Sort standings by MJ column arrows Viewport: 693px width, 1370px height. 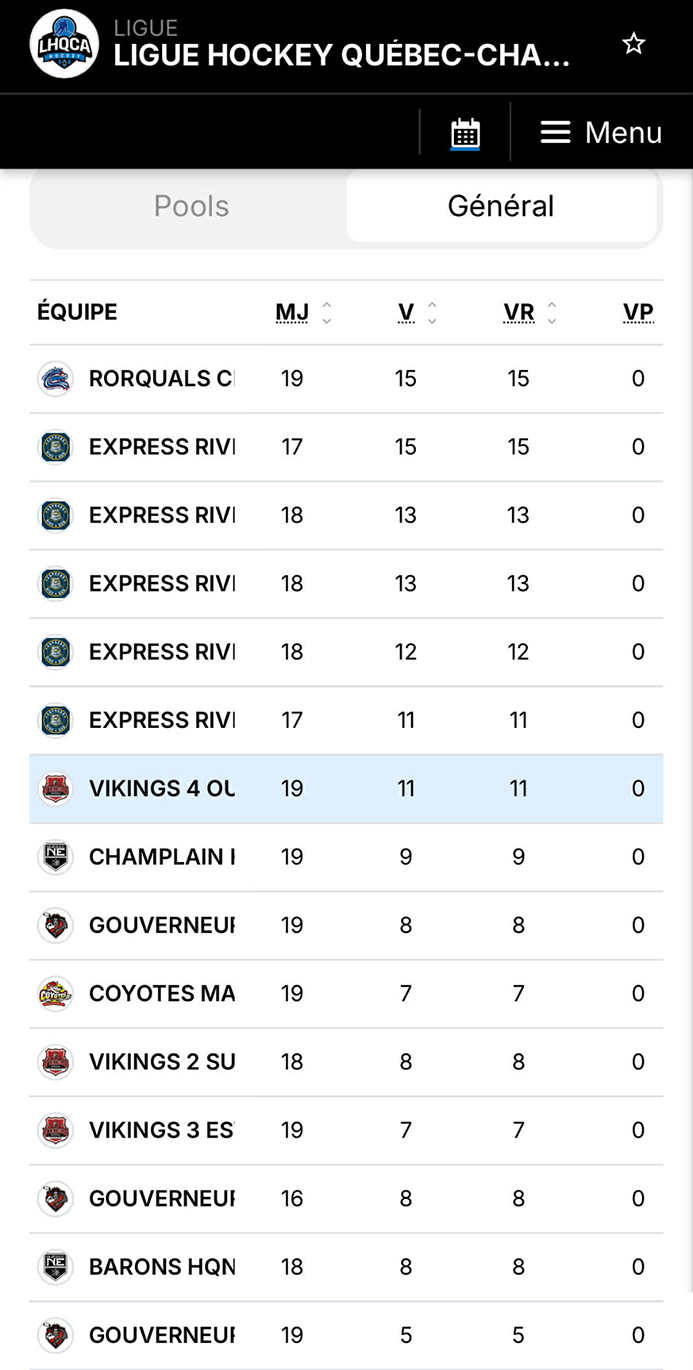click(x=326, y=313)
